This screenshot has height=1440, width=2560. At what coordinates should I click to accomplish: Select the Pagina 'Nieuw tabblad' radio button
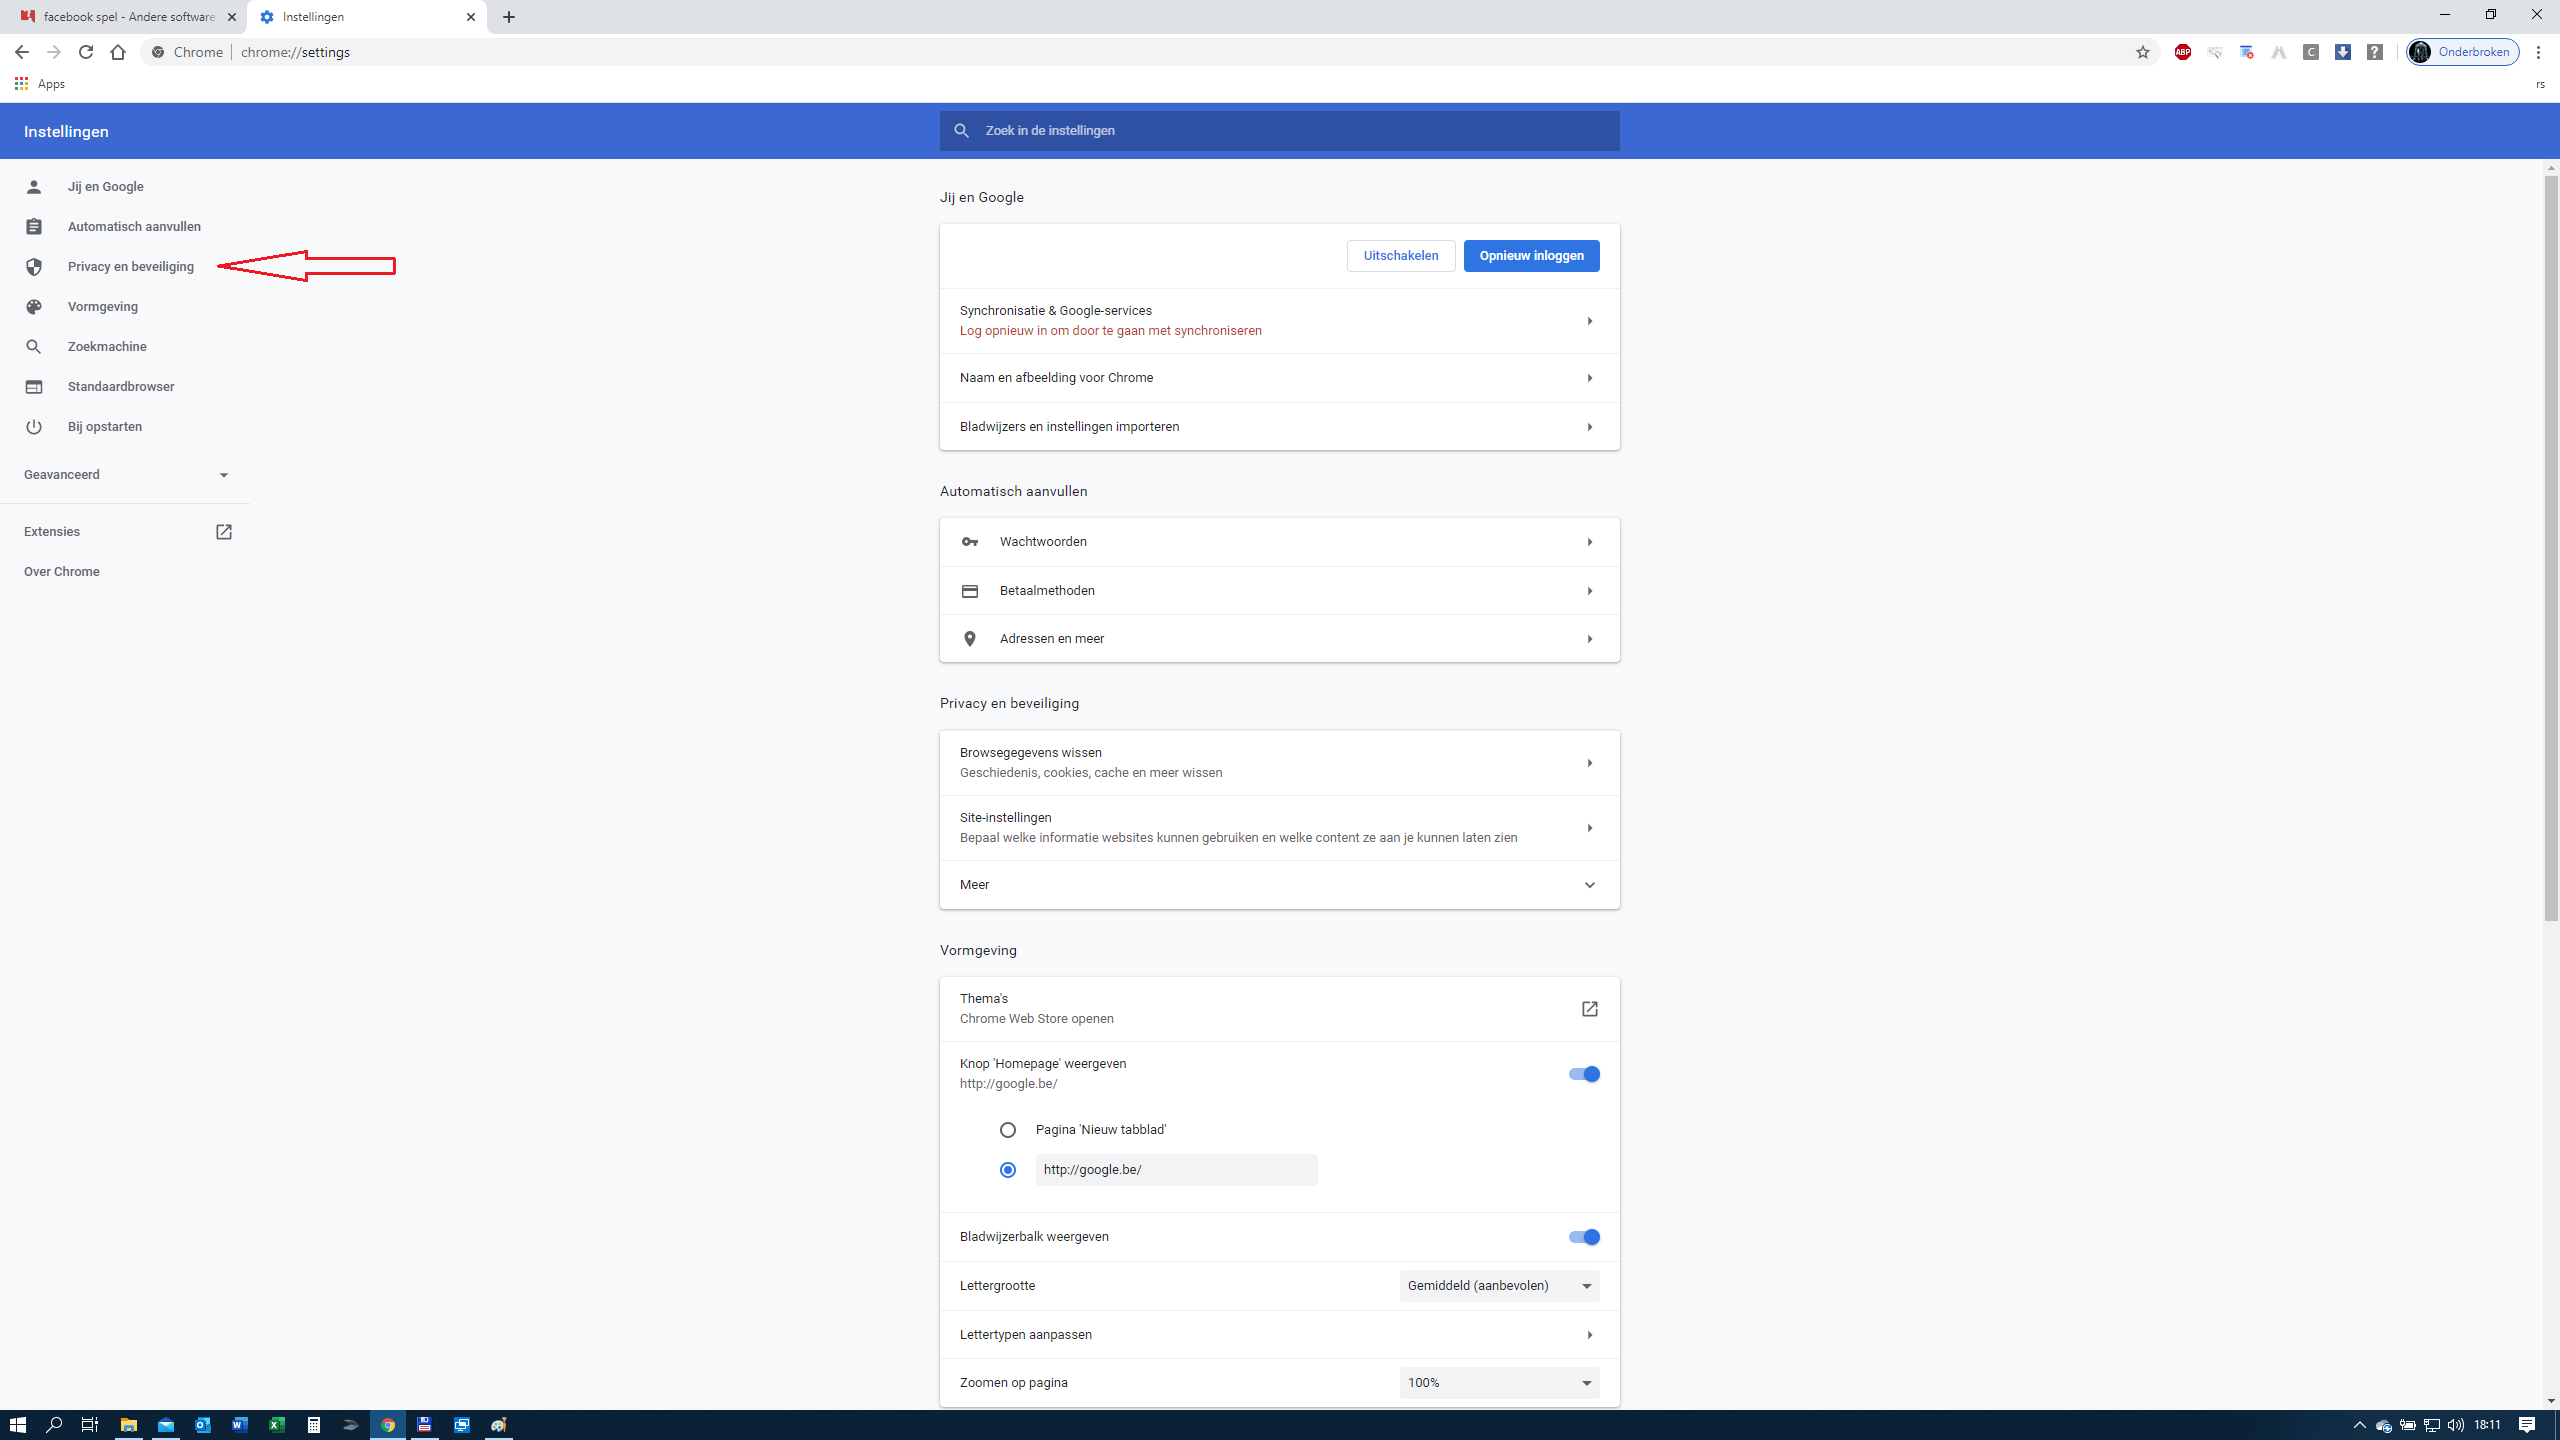[1007, 1130]
